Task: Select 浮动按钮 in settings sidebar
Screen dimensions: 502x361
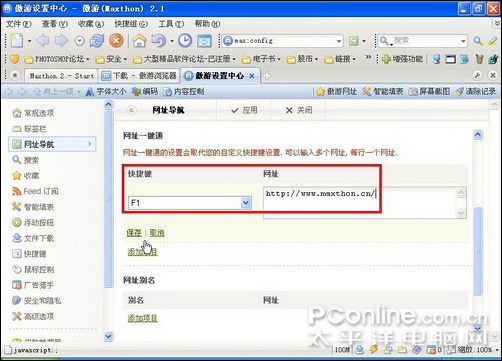Action: (x=33, y=222)
